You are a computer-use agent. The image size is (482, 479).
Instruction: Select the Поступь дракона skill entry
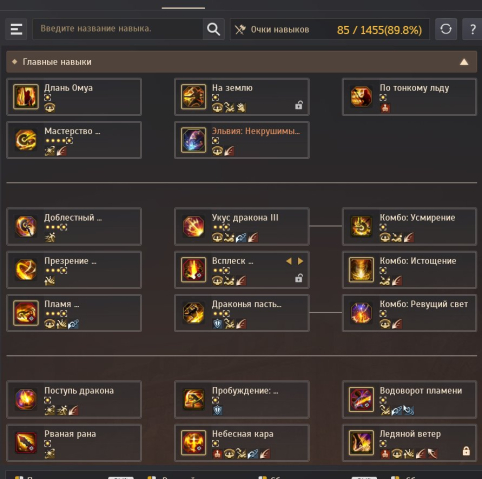click(74, 399)
